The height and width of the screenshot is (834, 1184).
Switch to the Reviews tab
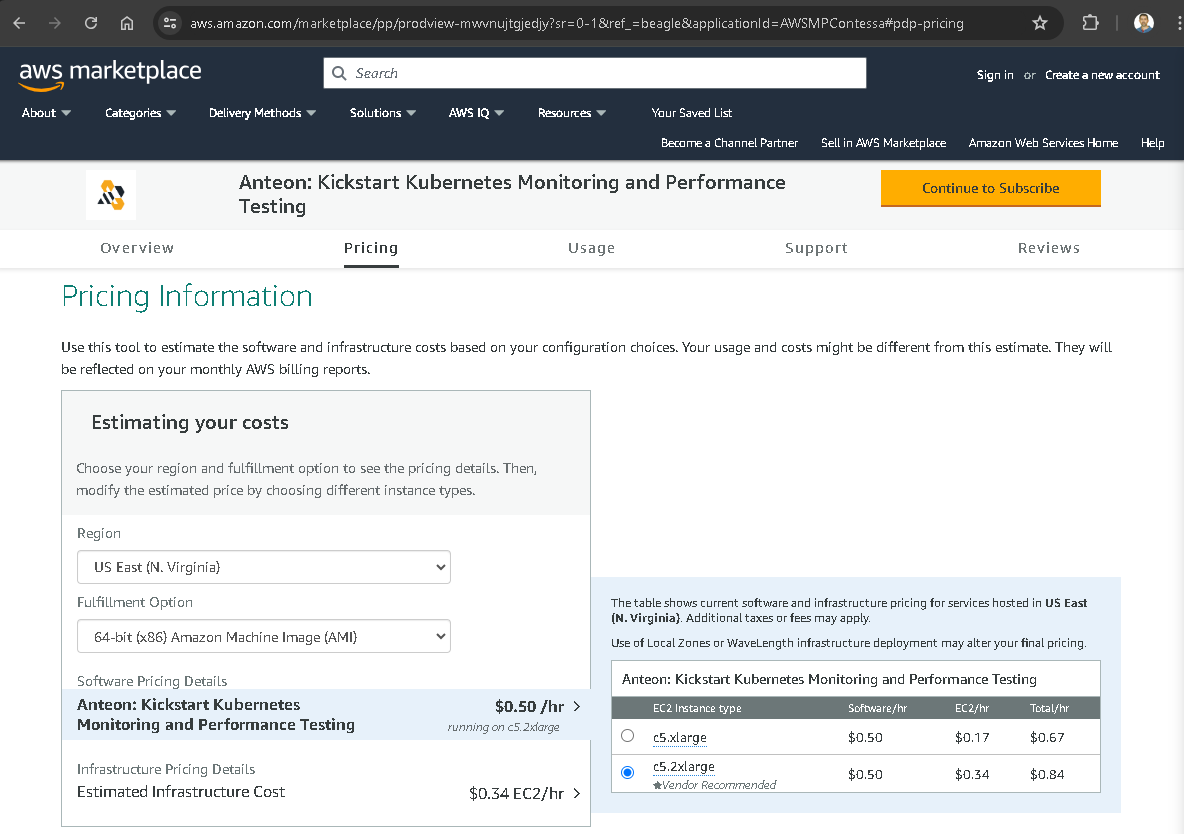click(1048, 248)
